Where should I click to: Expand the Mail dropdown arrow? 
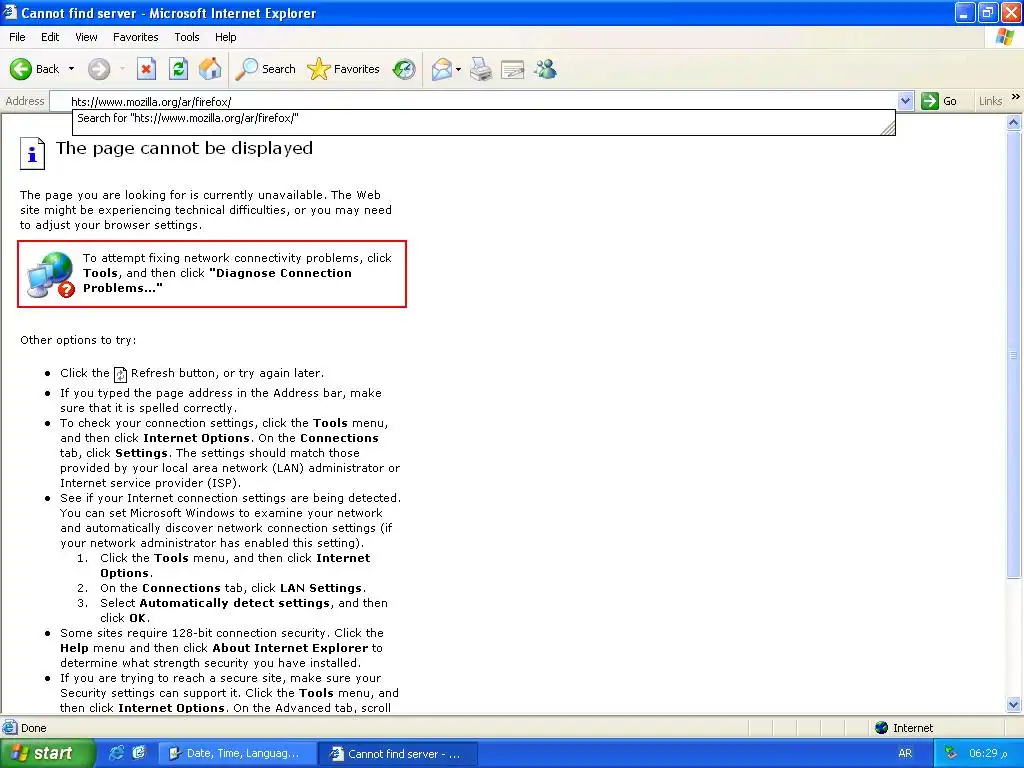pyautogui.click(x=458, y=69)
